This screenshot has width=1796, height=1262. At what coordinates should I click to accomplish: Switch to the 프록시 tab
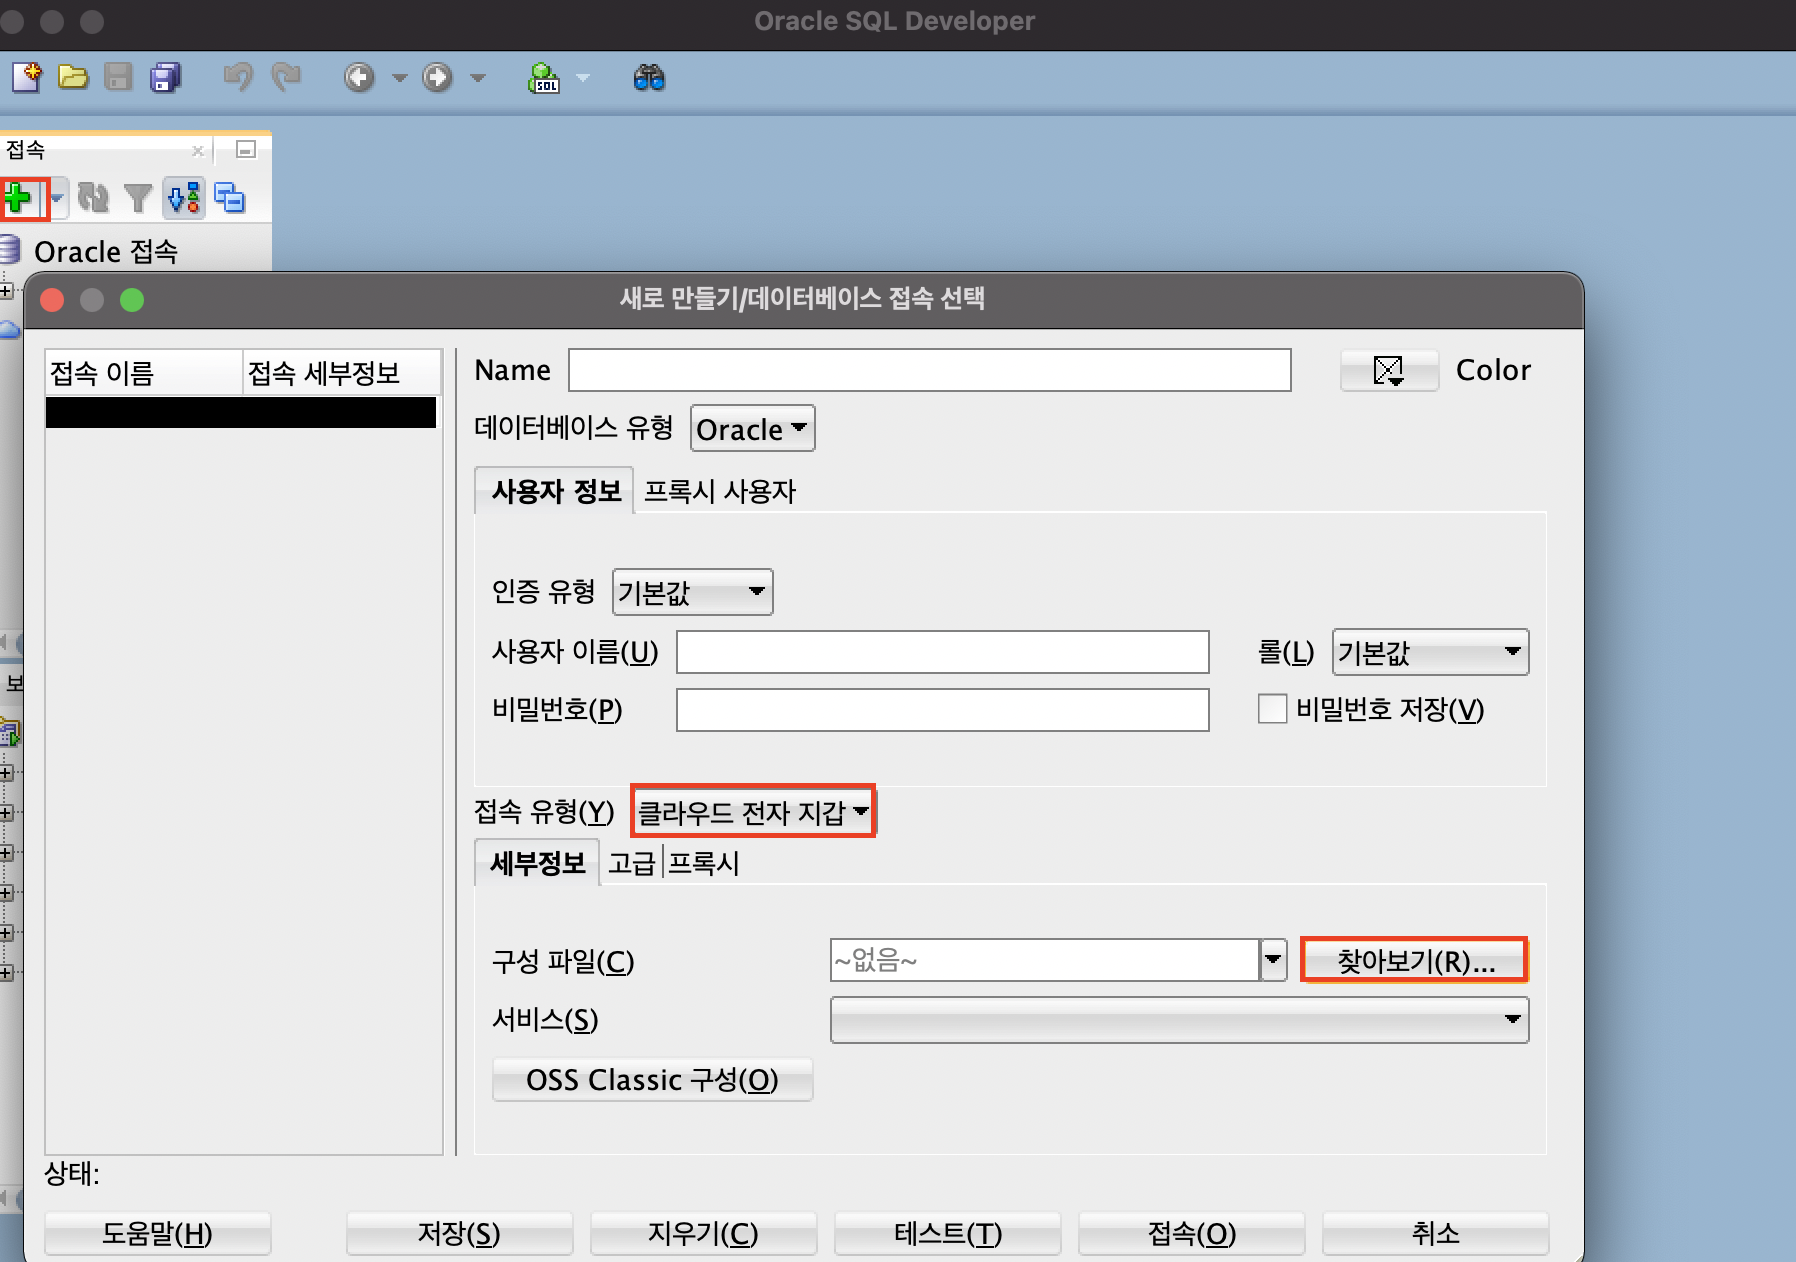tap(703, 863)
